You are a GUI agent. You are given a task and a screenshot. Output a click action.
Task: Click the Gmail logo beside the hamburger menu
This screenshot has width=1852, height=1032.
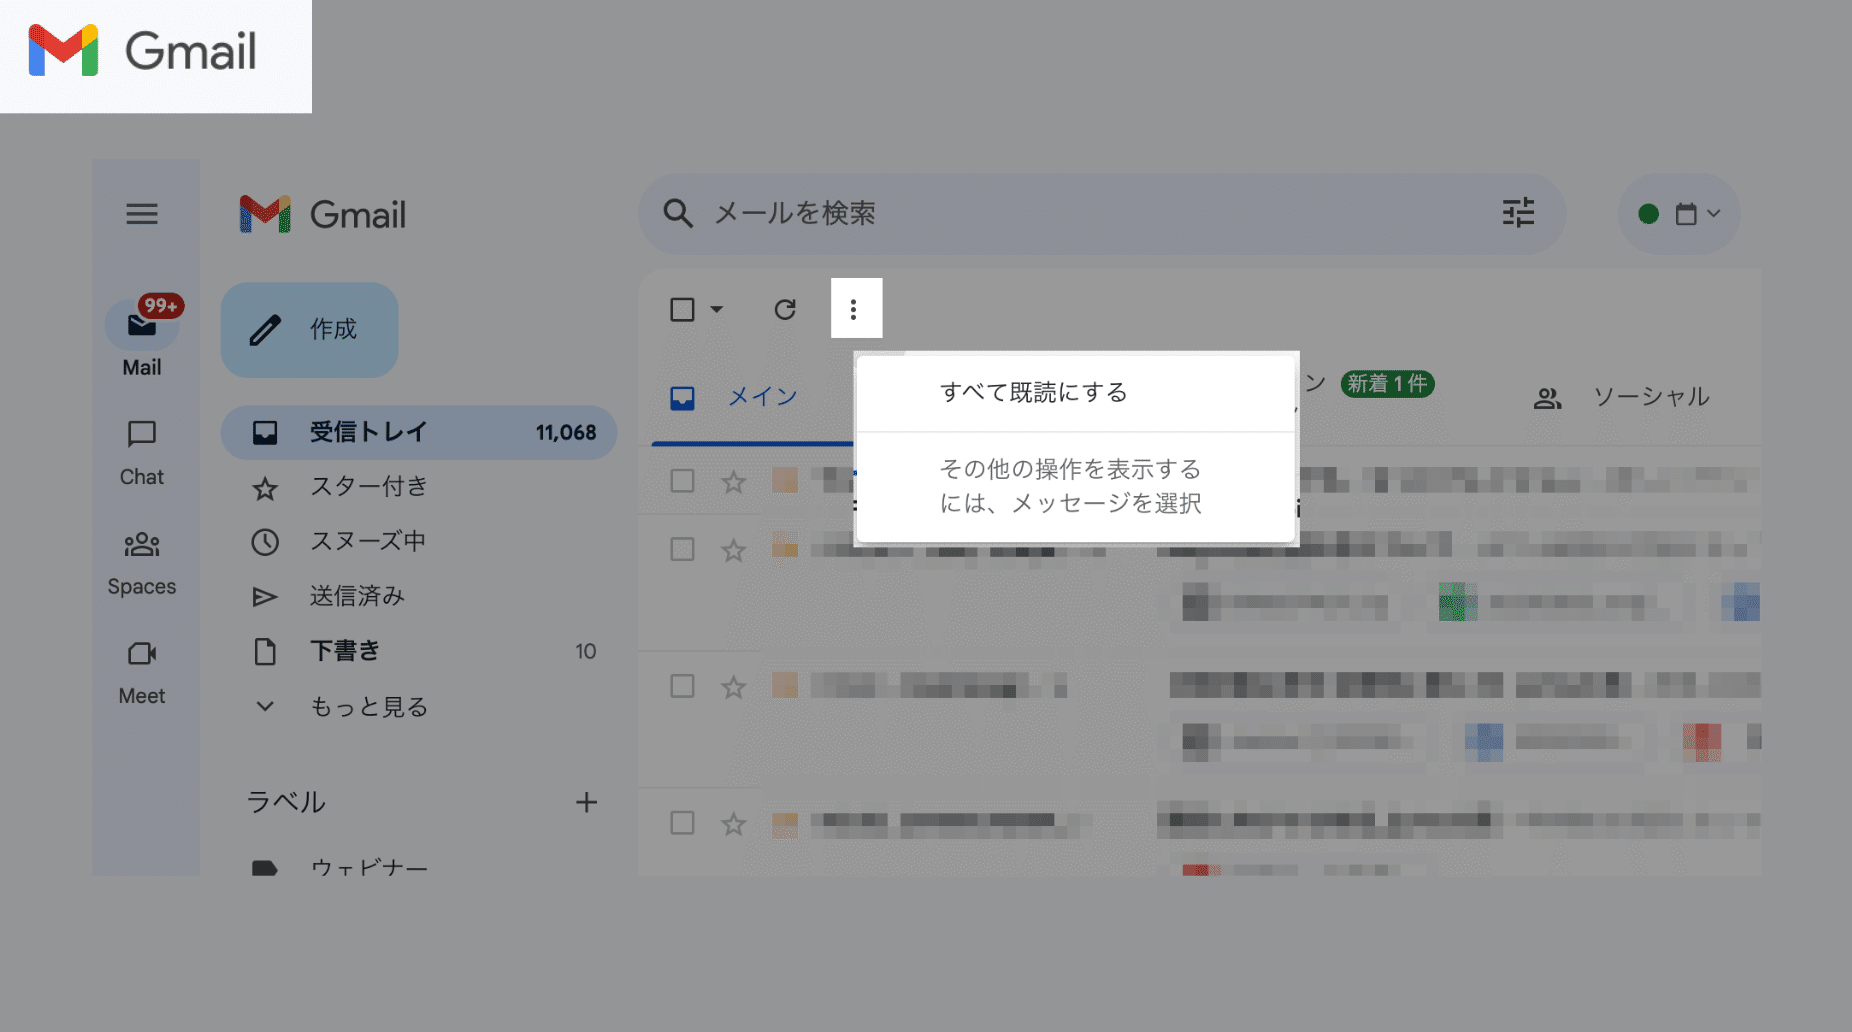click(323, 214)
